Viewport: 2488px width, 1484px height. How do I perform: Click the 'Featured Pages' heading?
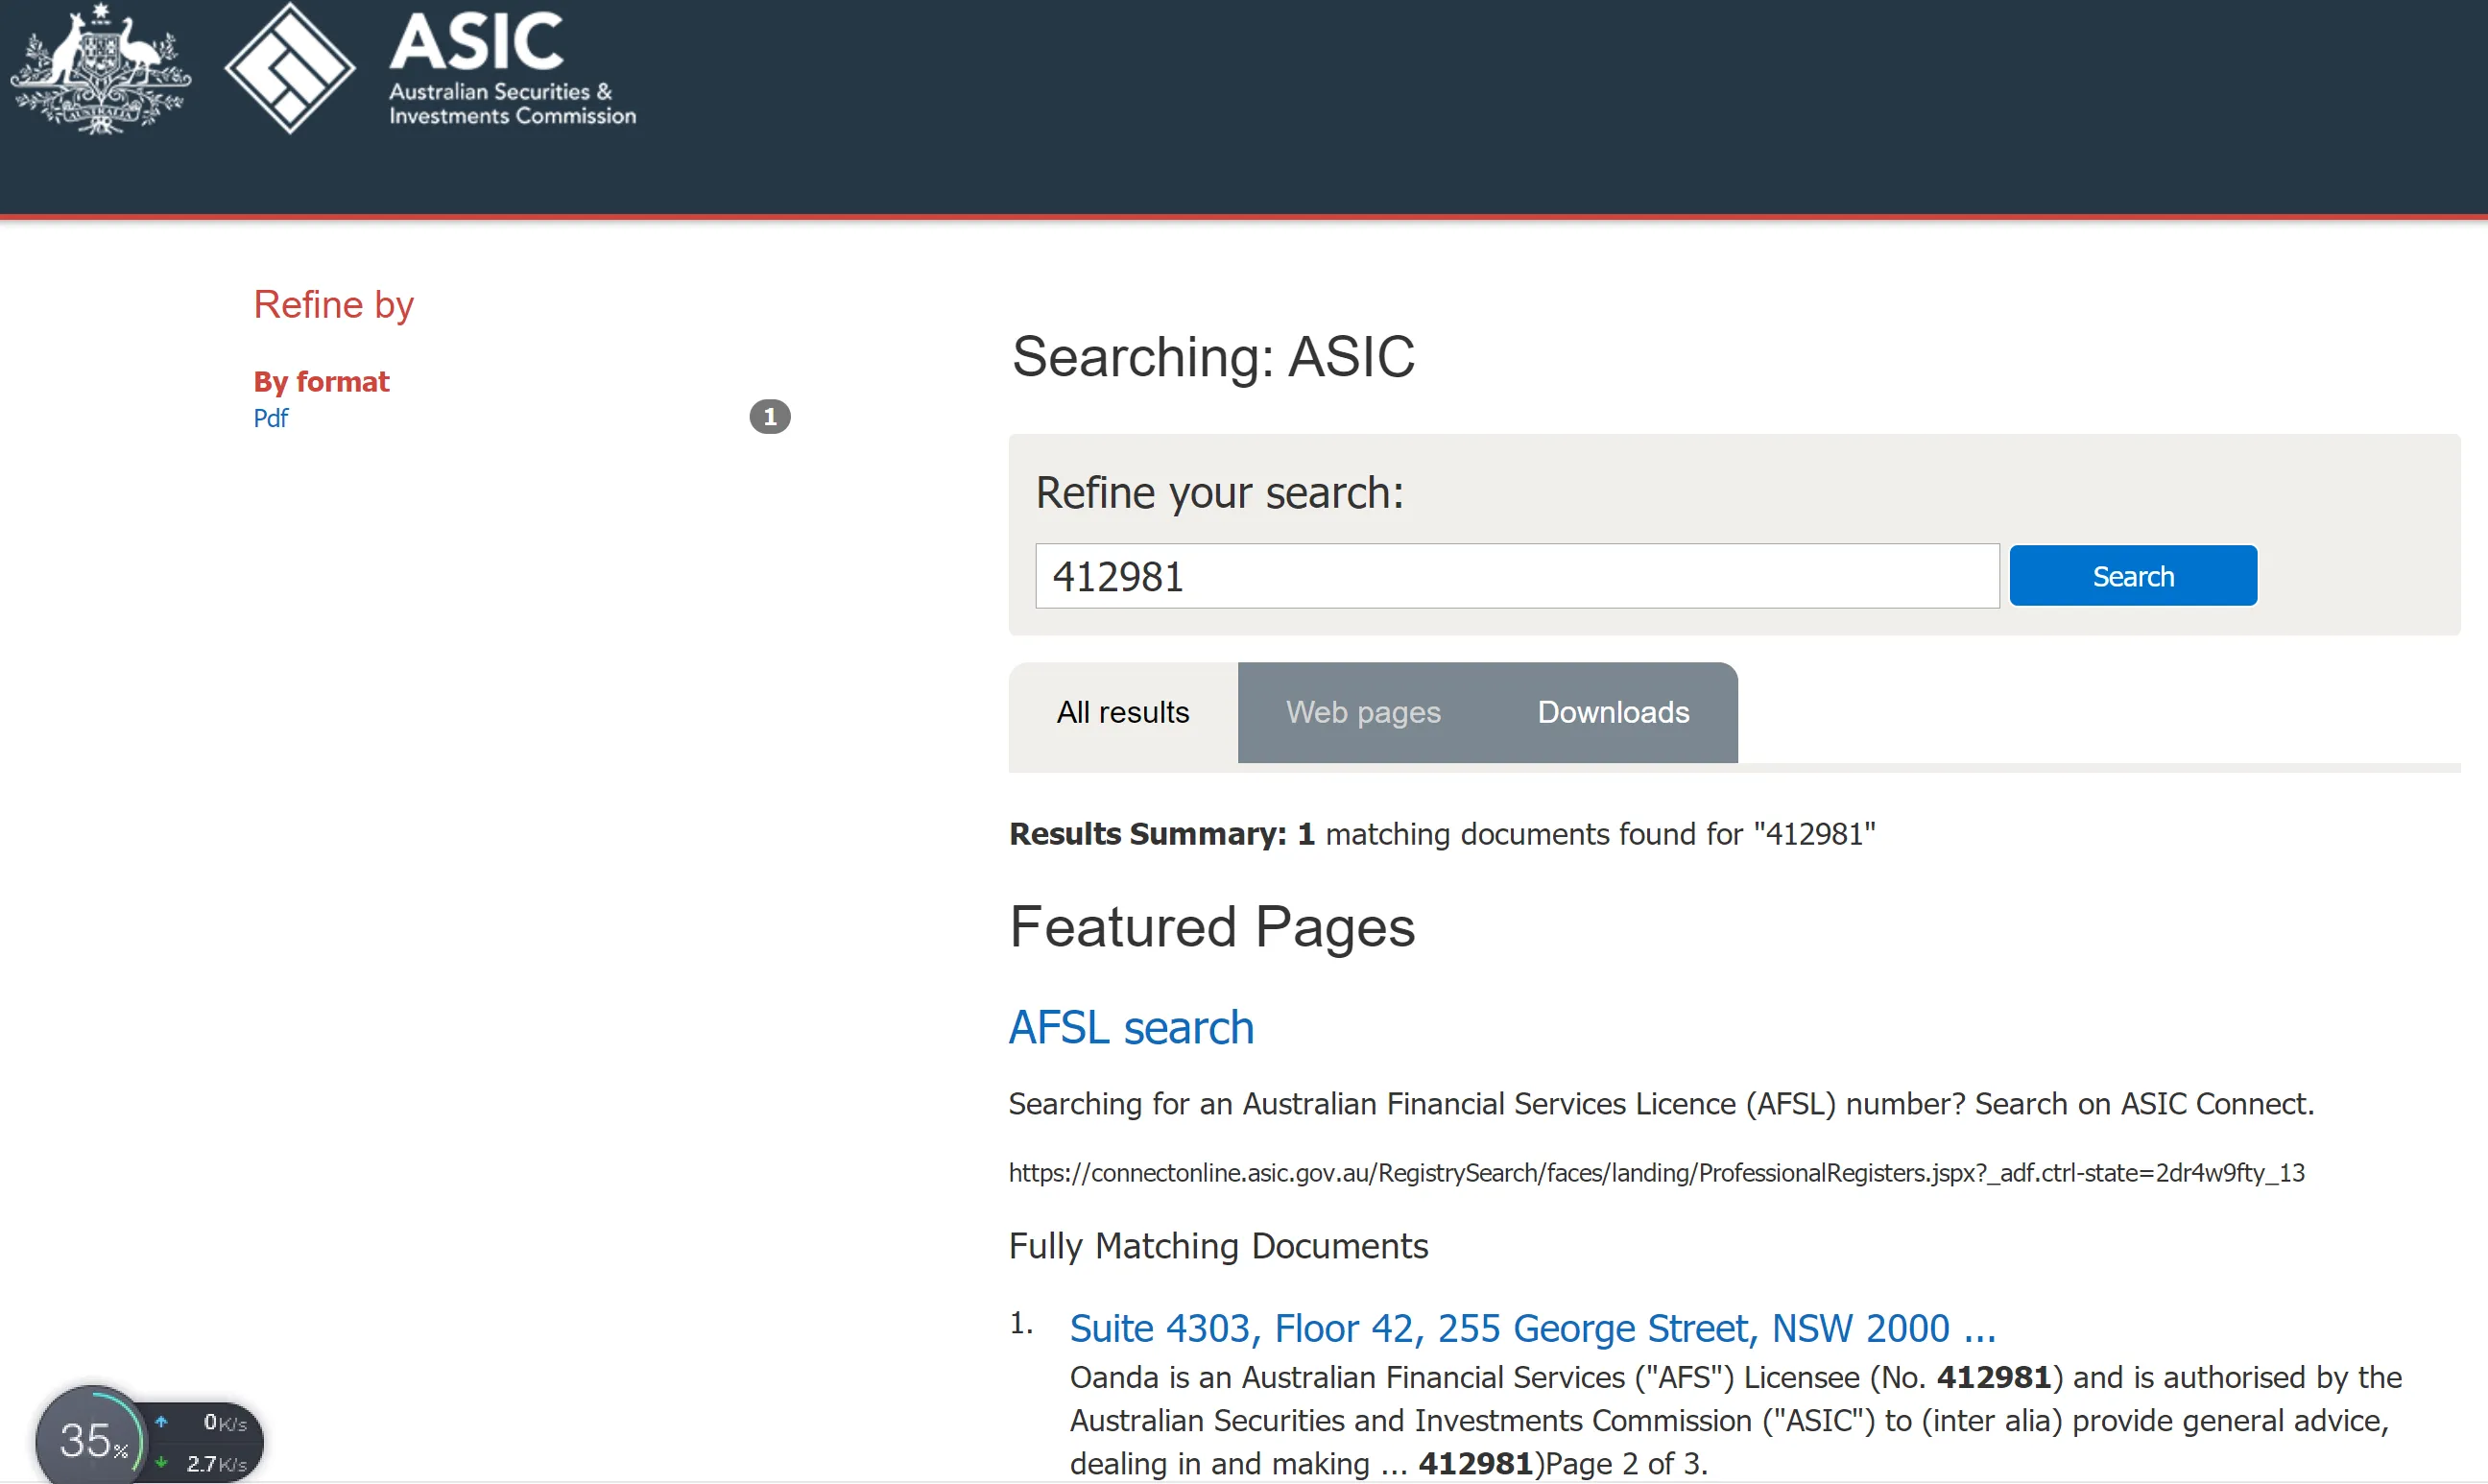pos(1212,927)
